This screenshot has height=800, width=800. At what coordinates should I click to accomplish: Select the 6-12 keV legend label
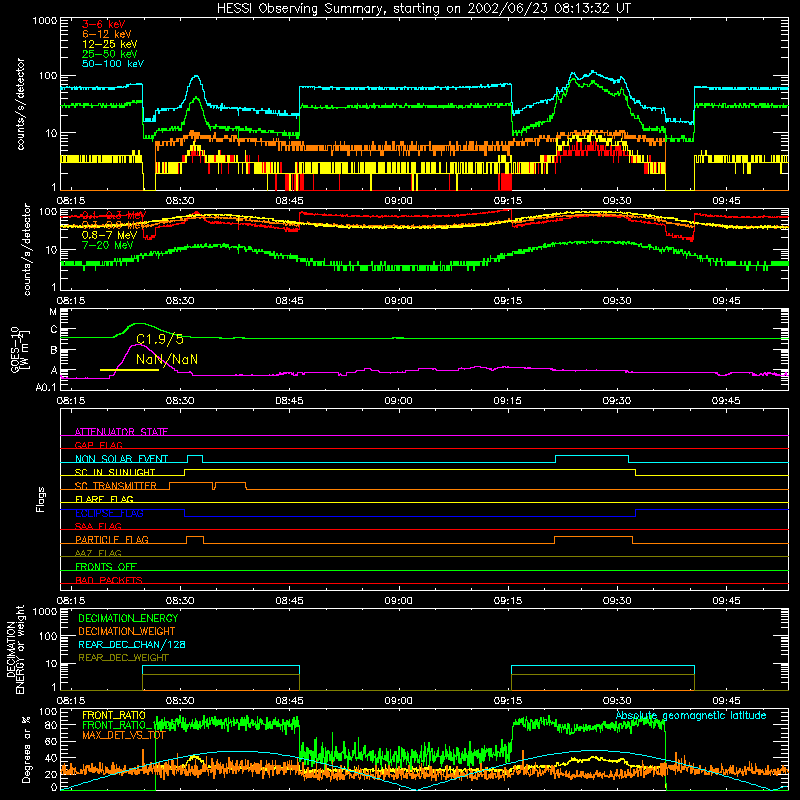pos(107,34)
